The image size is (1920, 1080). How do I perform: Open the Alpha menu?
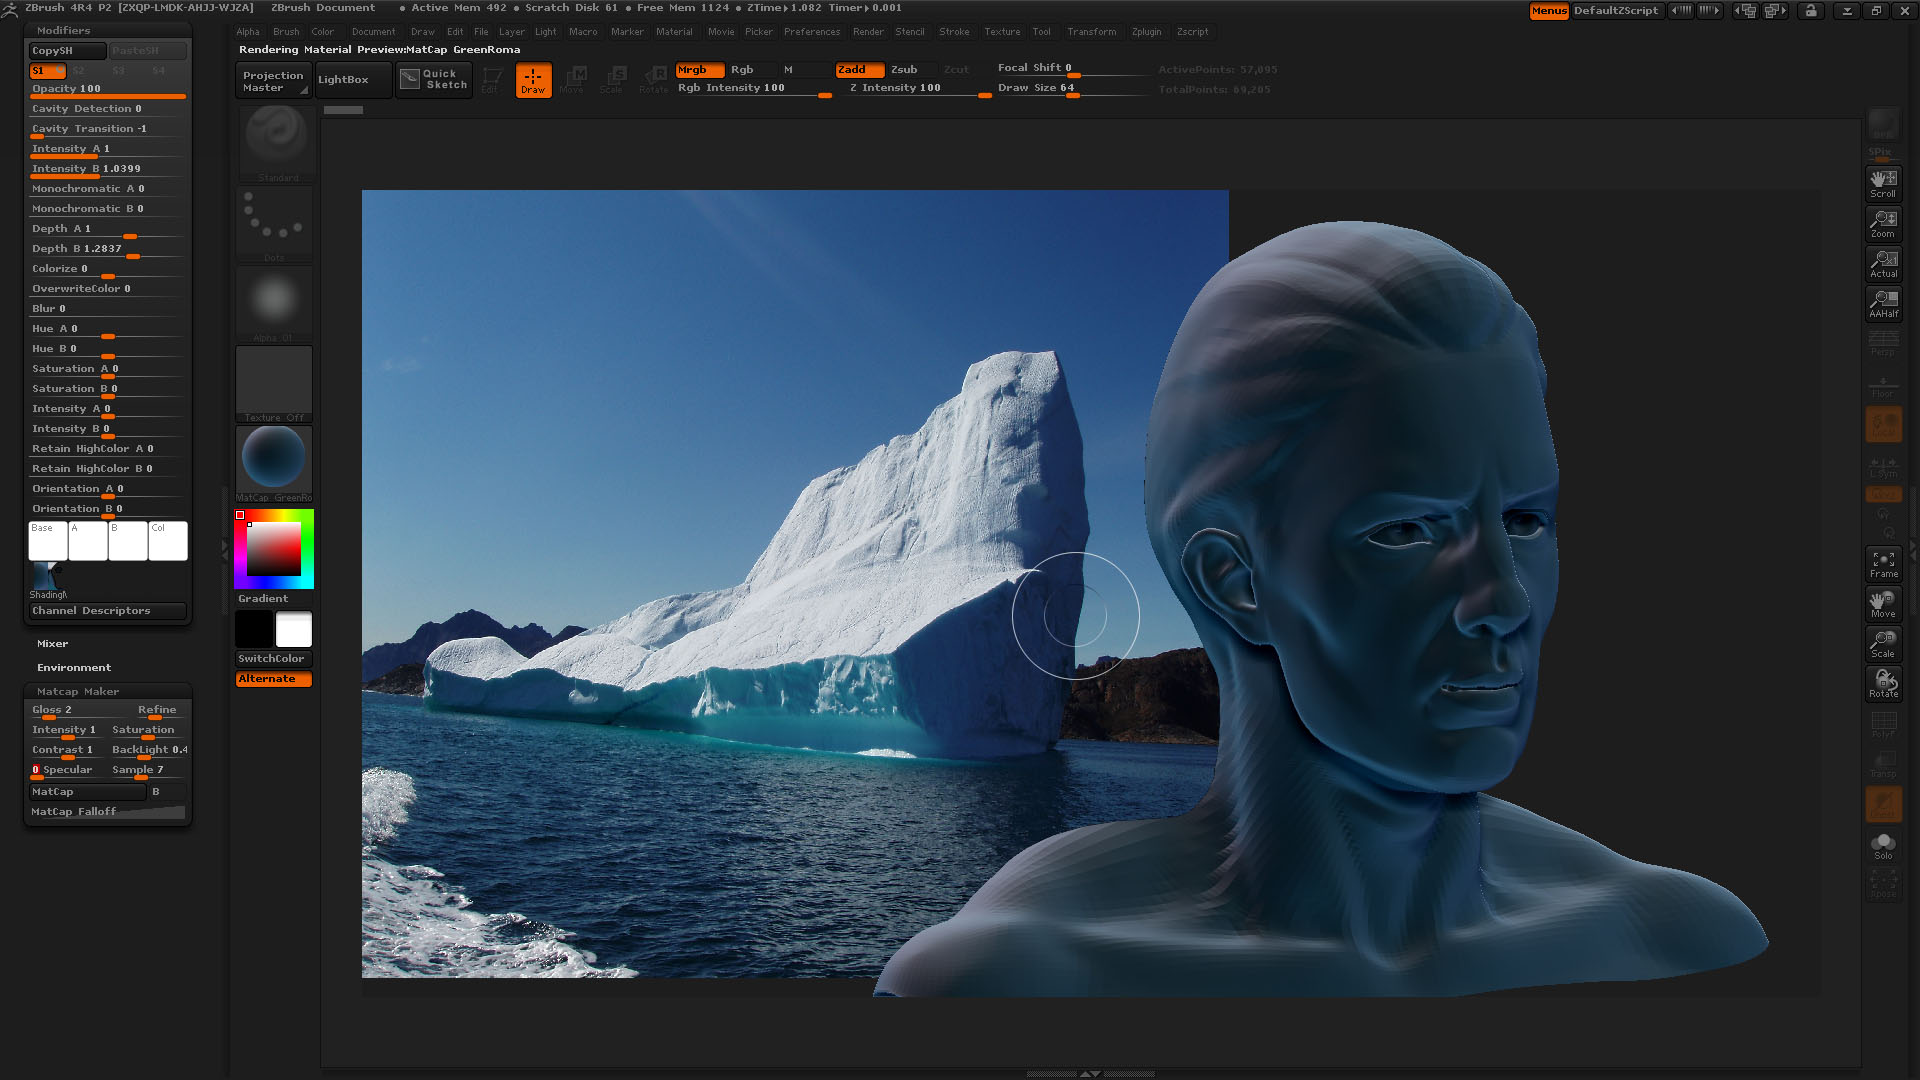tap(247, 32)
